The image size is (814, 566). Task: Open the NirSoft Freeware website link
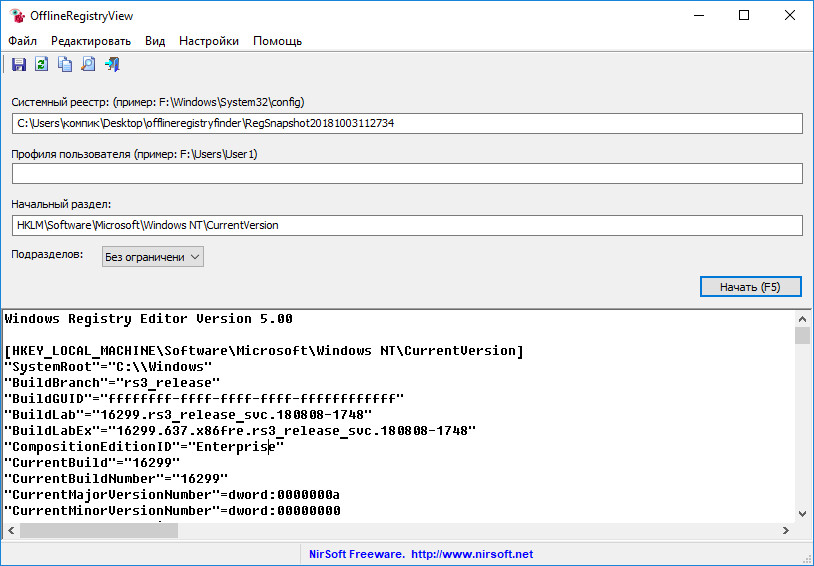coord(421,554)
